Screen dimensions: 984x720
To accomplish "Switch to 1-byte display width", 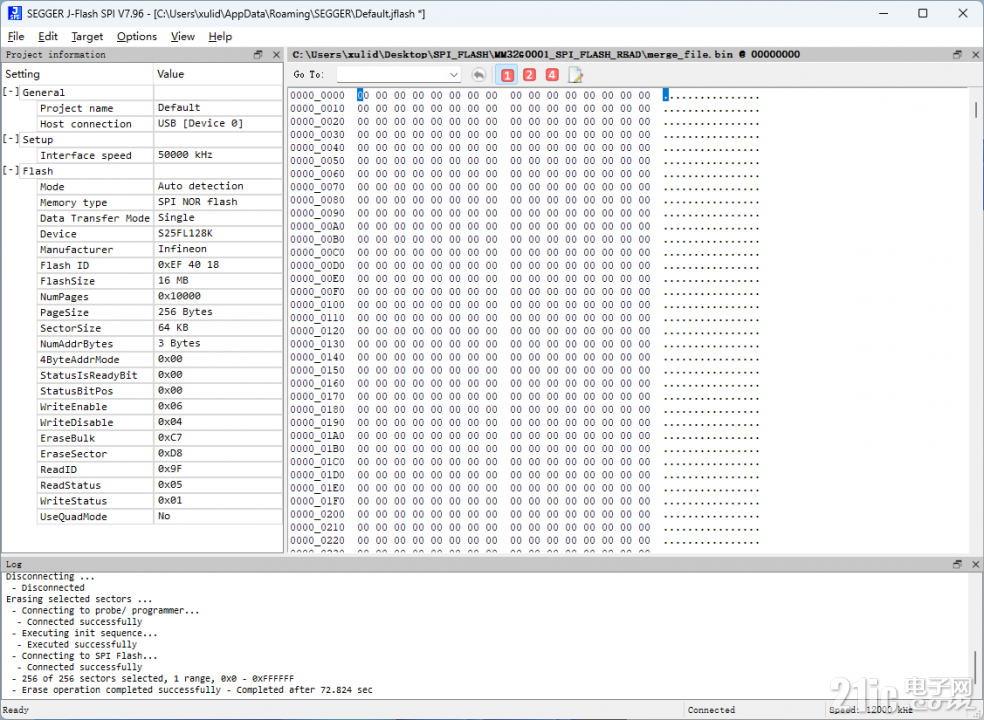I will point(507,75).
